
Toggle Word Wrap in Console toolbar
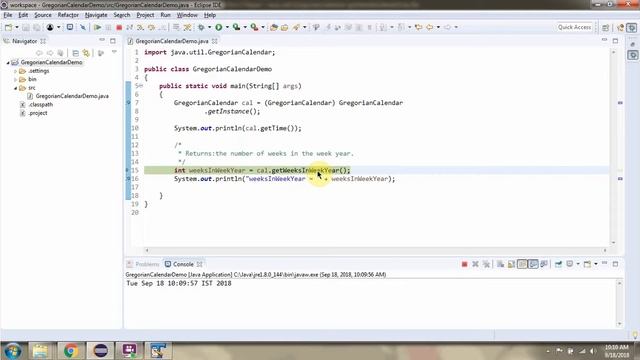coord(522,264)
